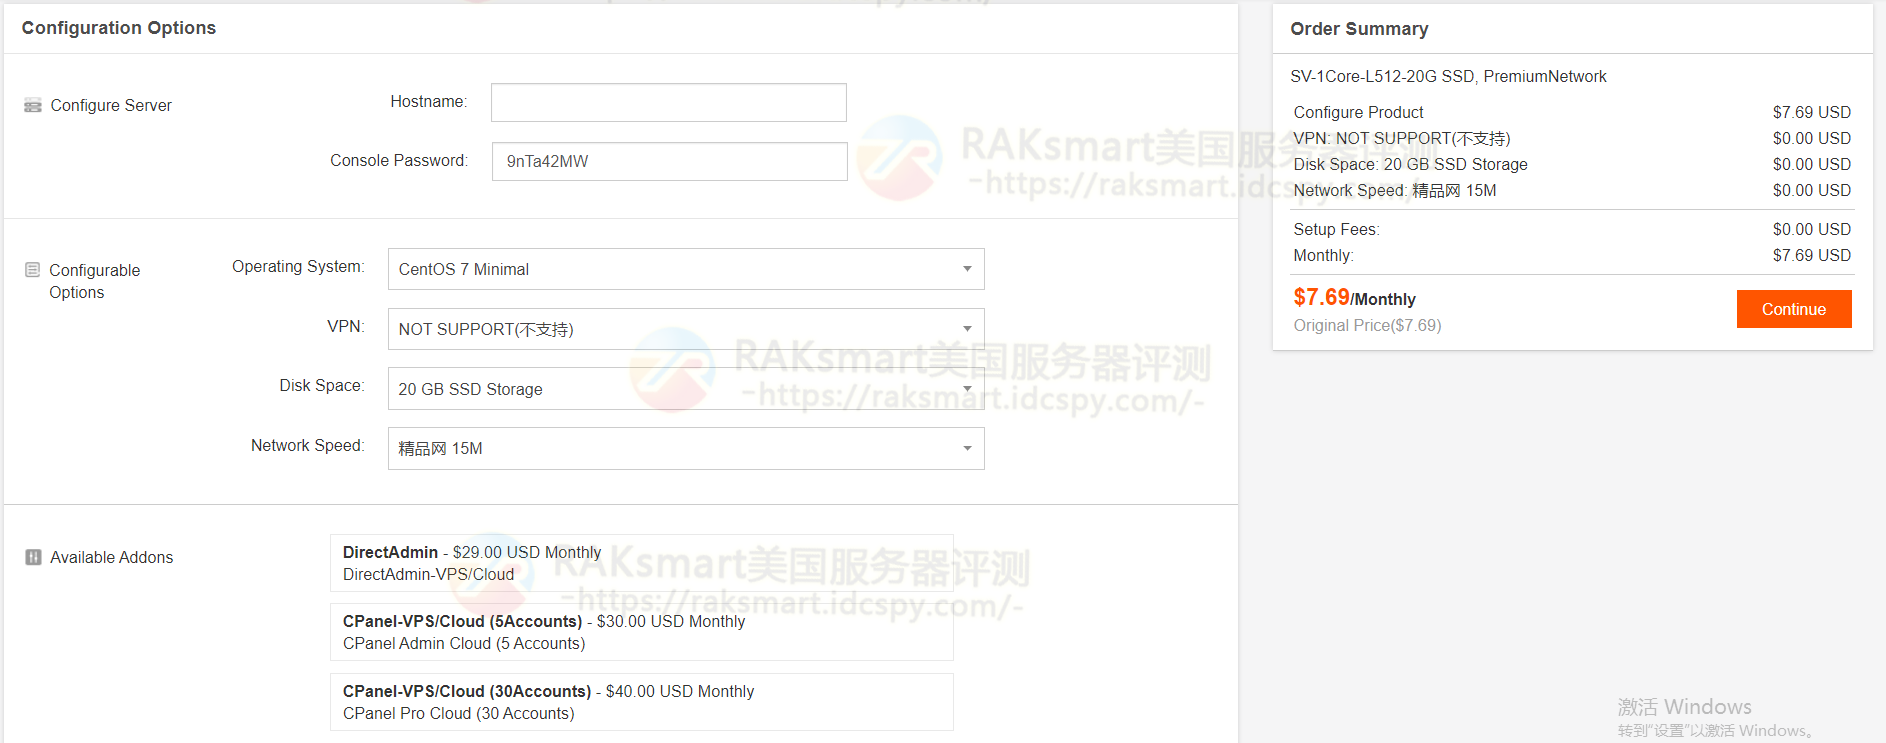This screenshot has width=1886, height=743.
Task: Click the VPN: NOT SUPPORT summary line
Action: coord(1401,138)
